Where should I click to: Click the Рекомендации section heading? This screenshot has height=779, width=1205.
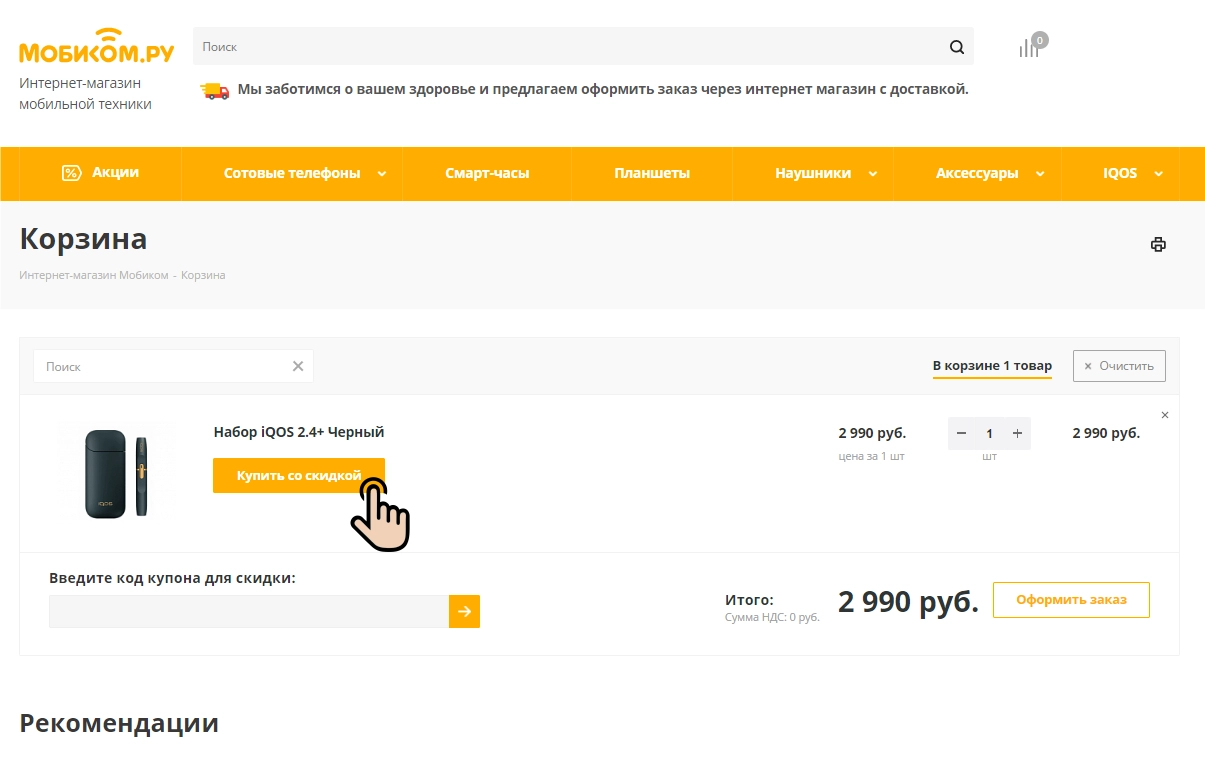[119, 723]
